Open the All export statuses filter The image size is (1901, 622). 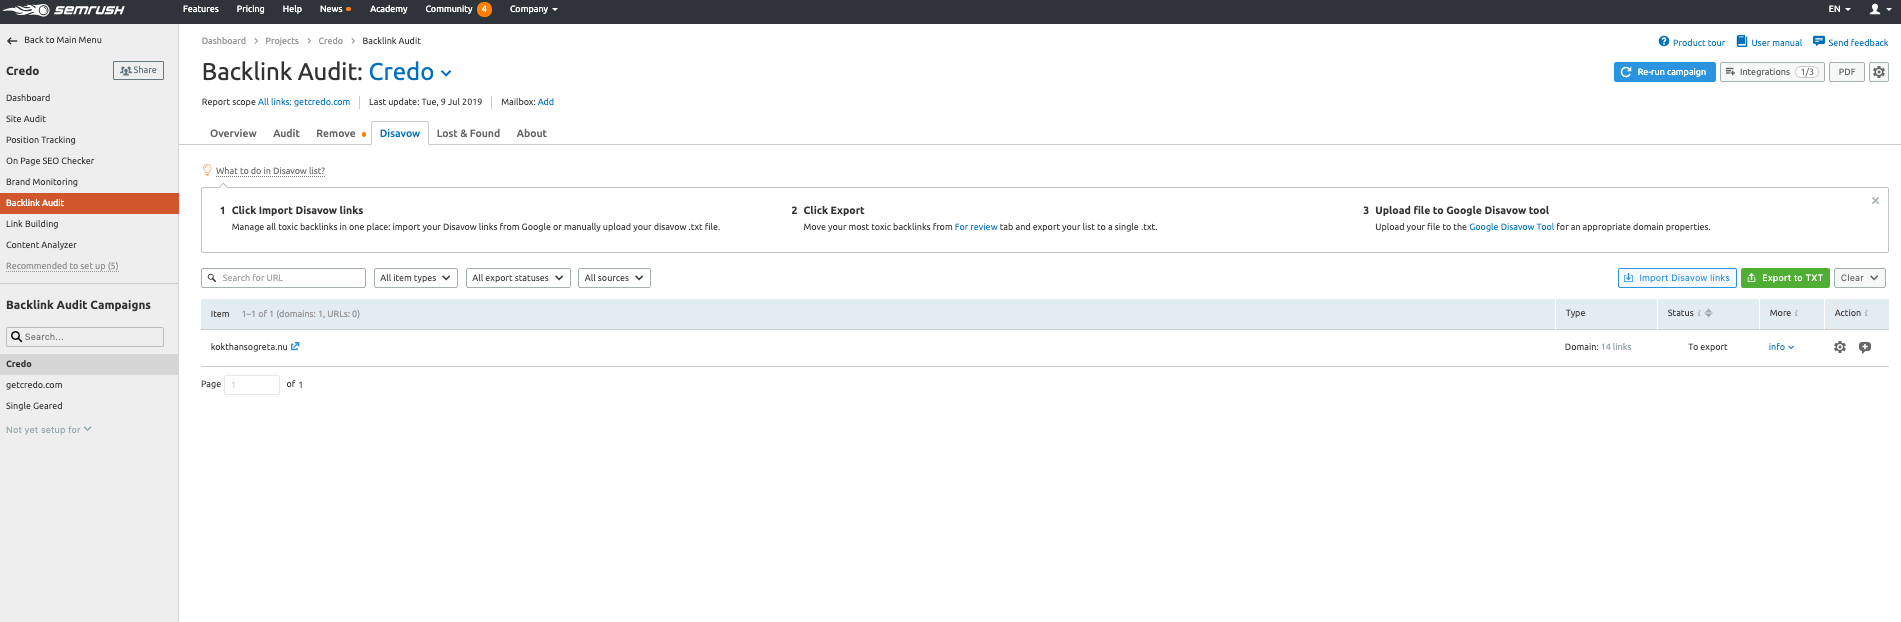(518, 278)
